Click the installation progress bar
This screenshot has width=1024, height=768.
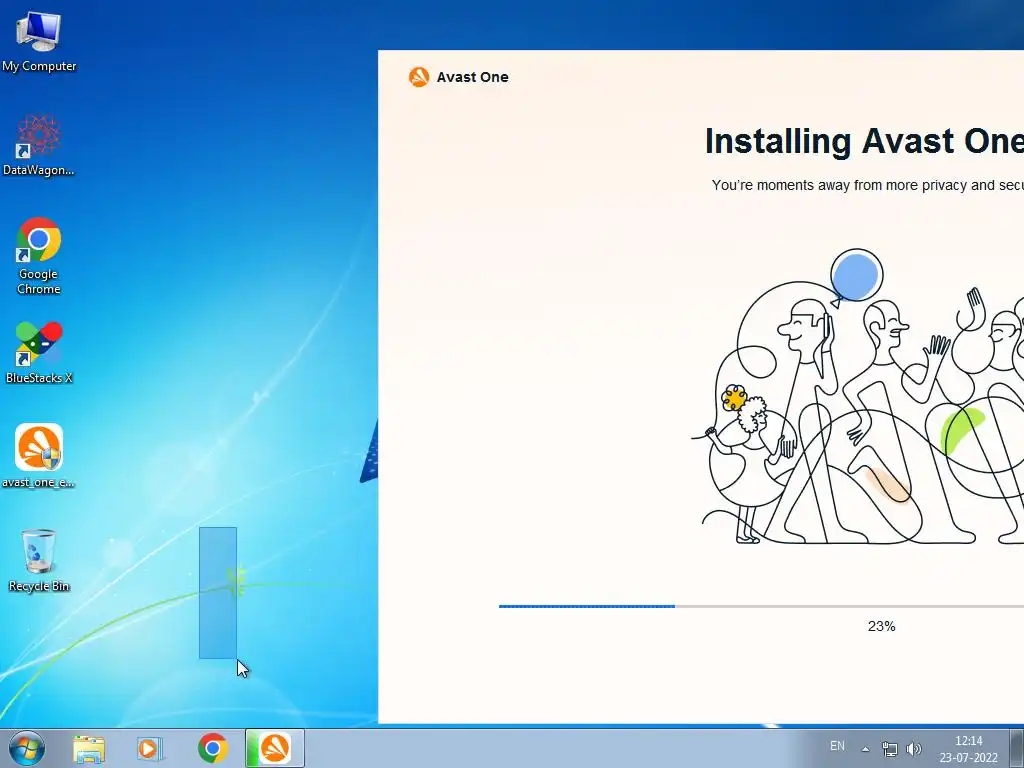point(761,607)
